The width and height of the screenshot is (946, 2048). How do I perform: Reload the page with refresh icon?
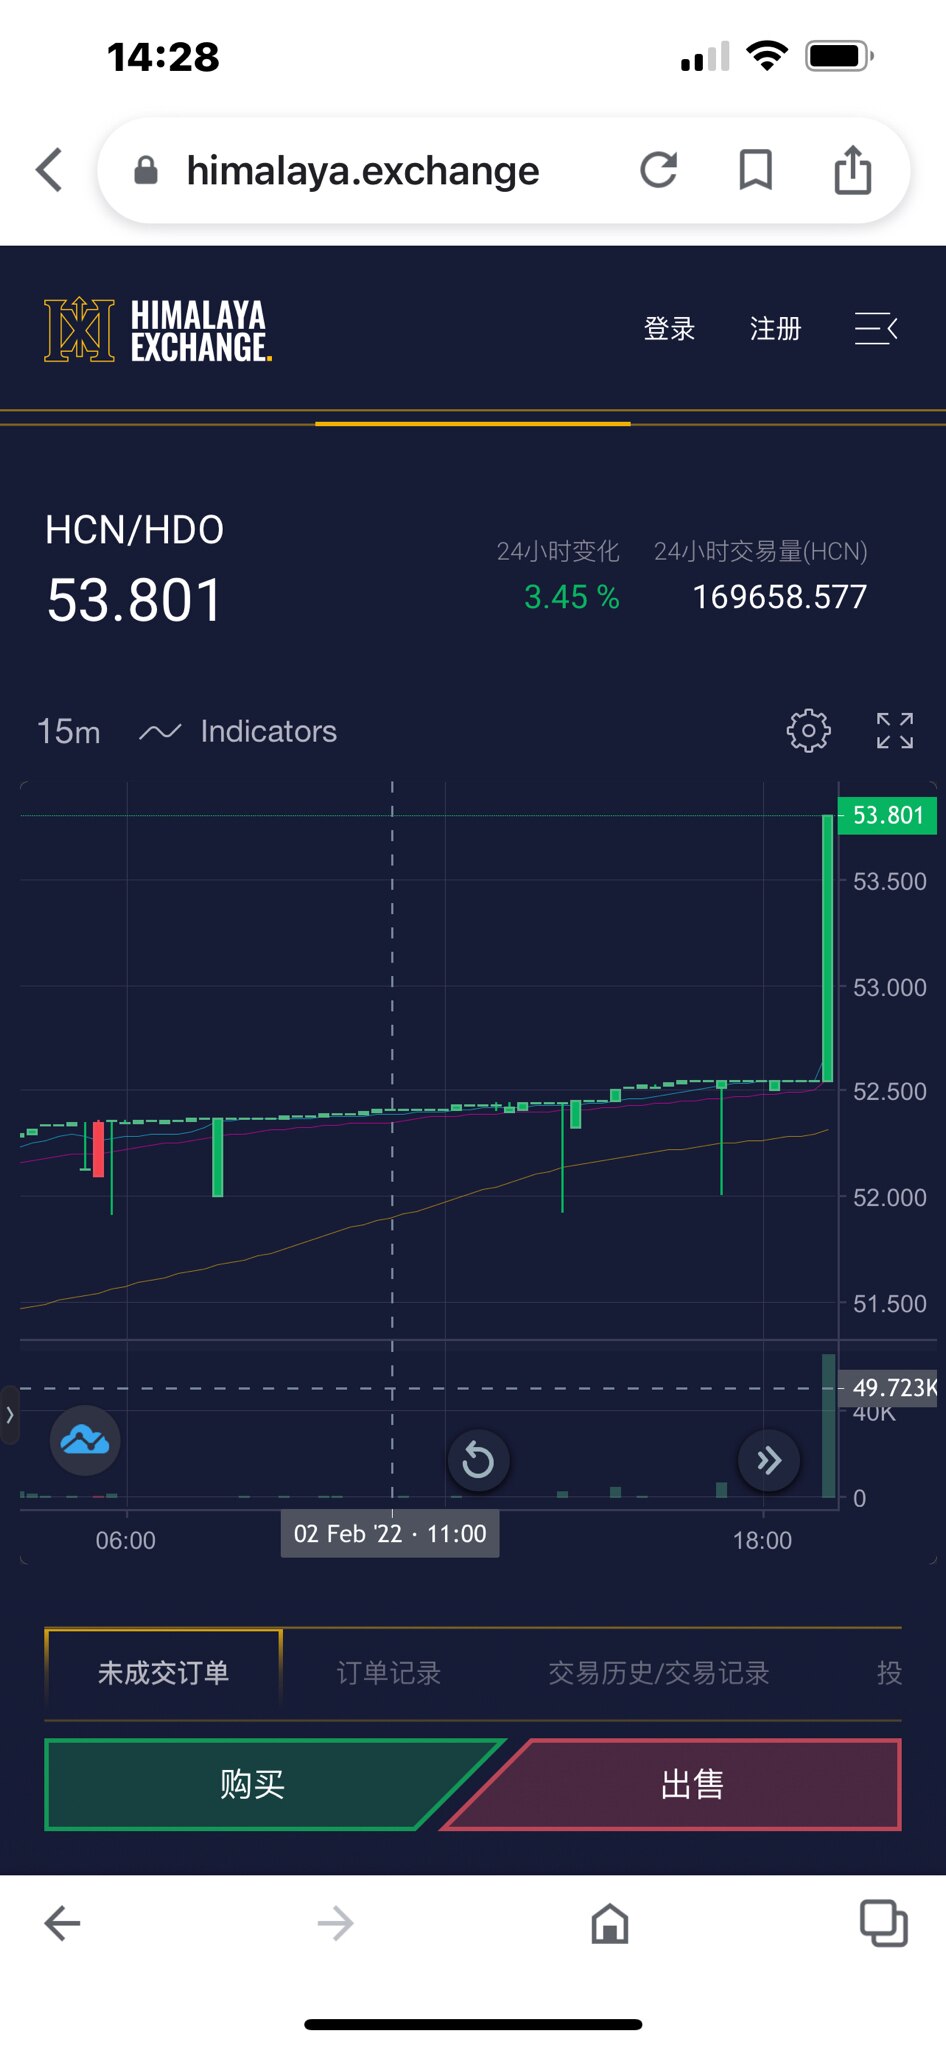659,170
